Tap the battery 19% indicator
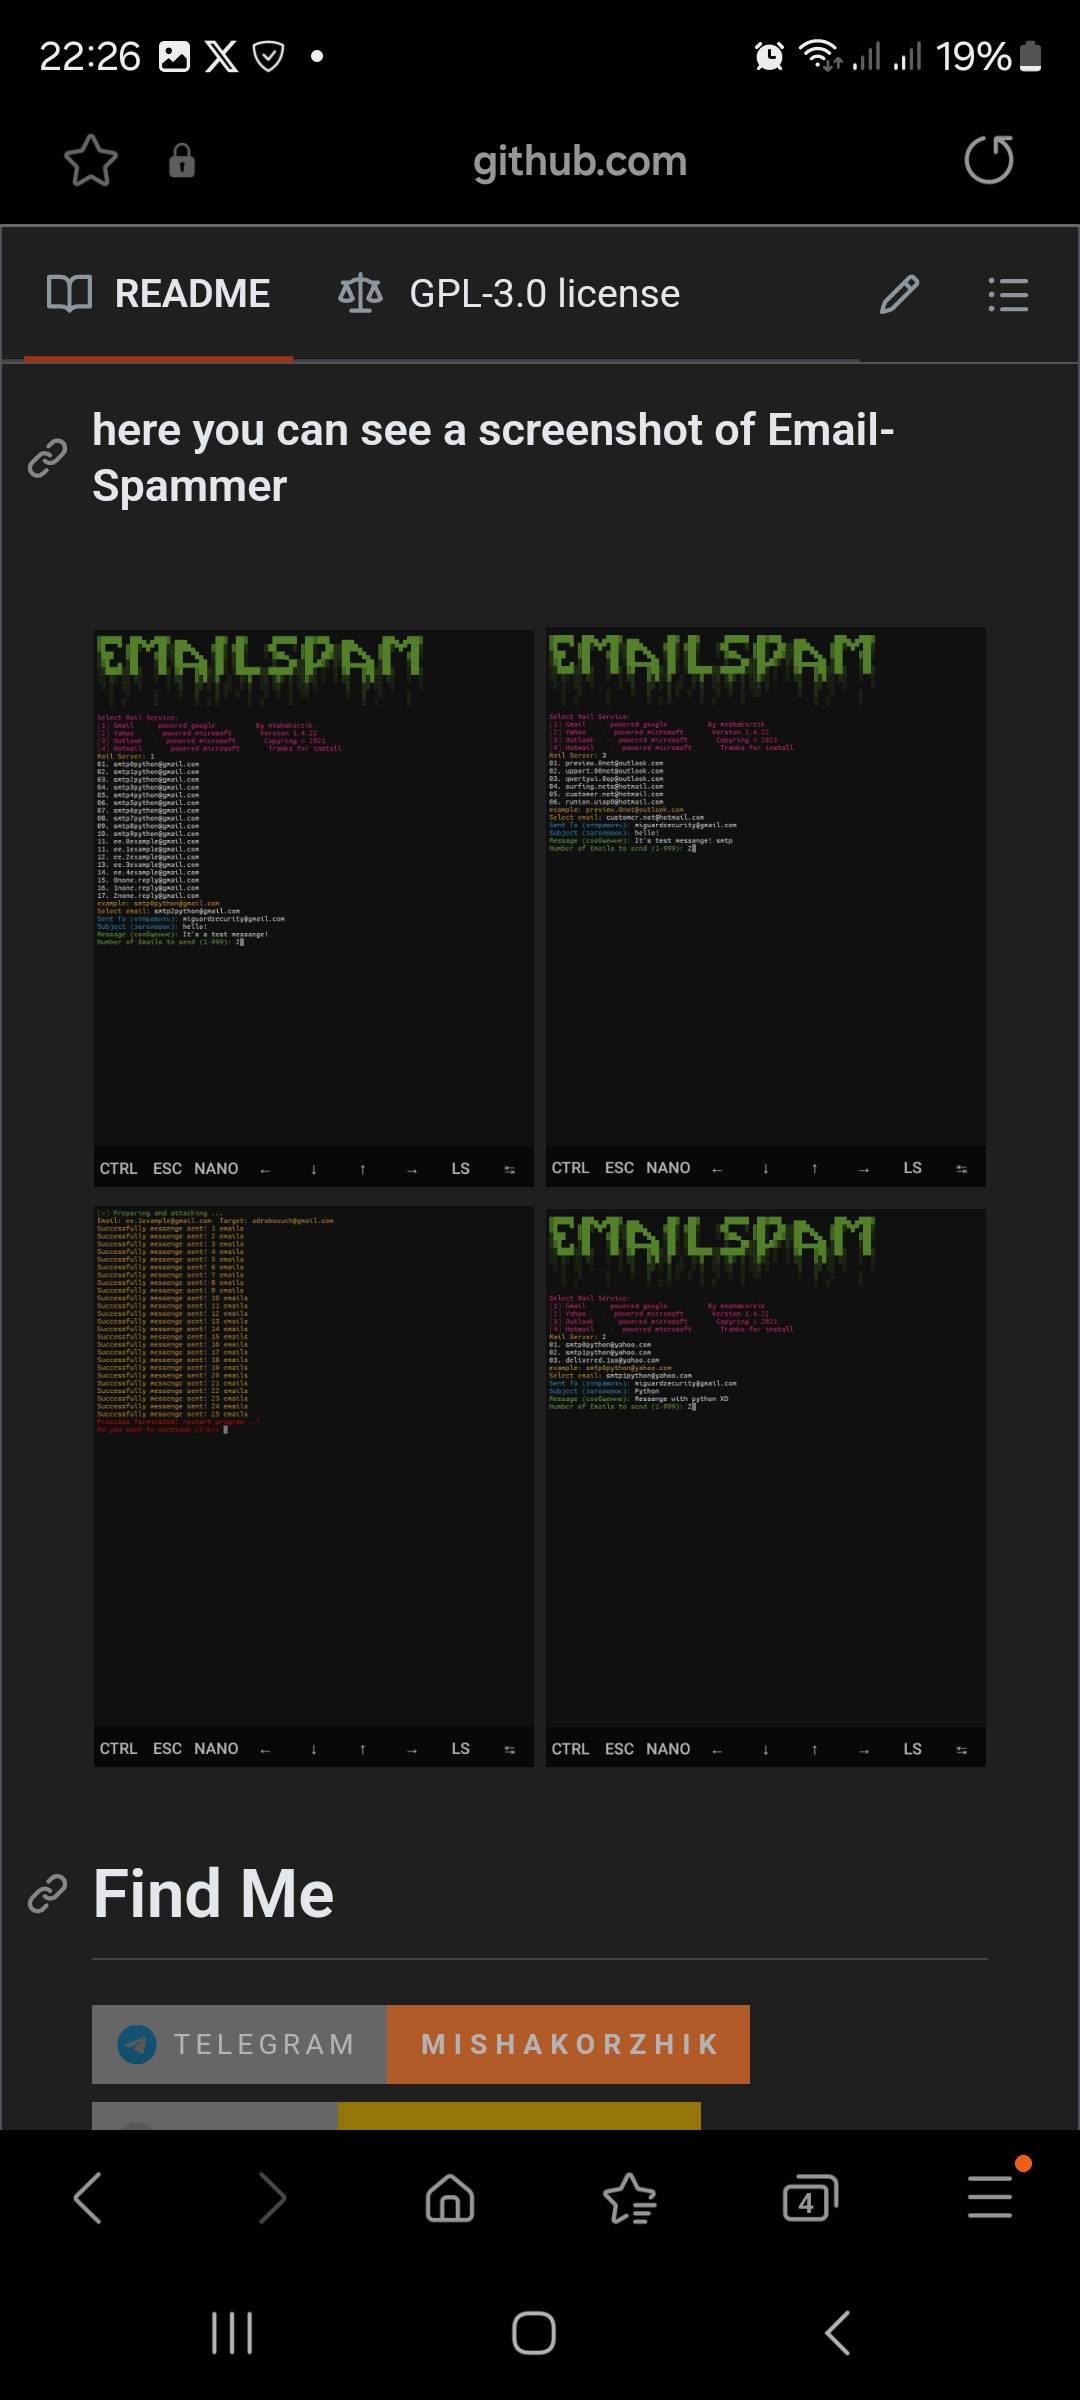The width and height of the screenshot is (1080, 2400). 989,56
